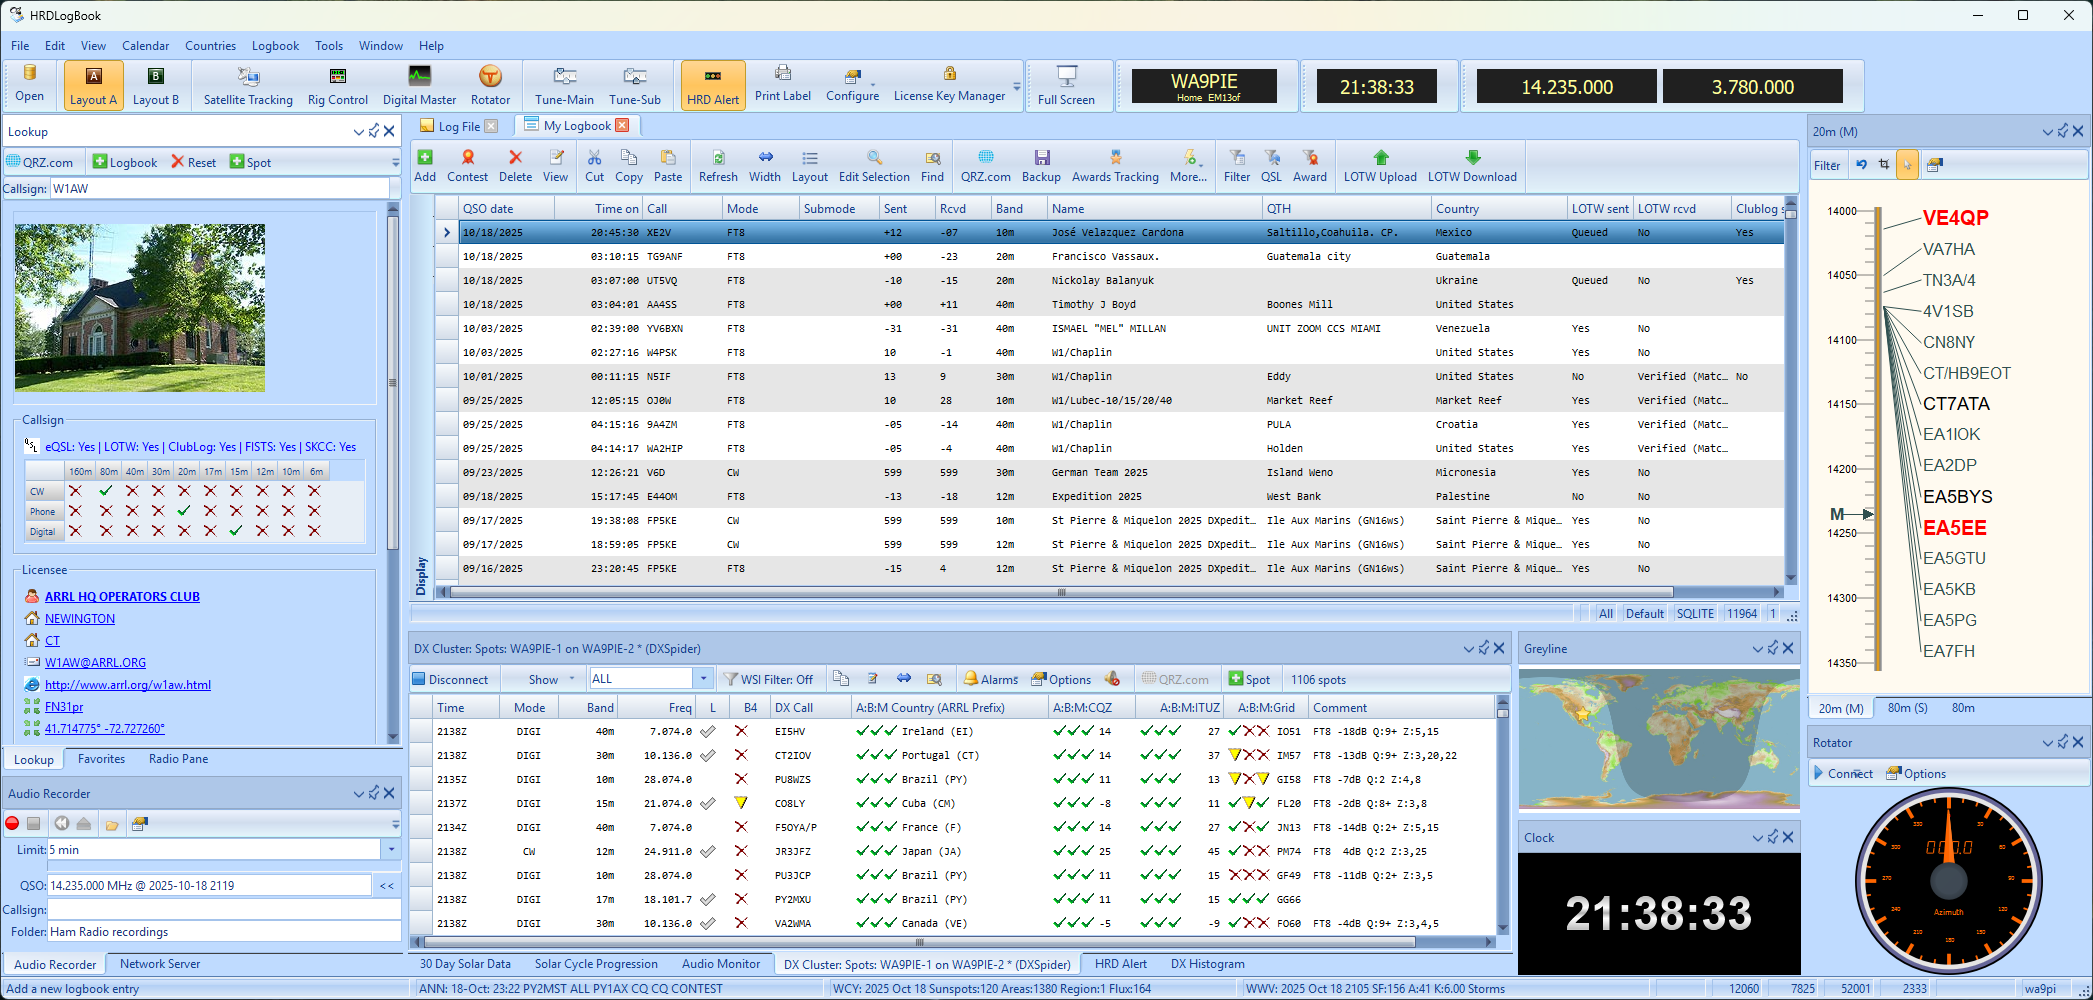Open the Logbook menu

275,46
